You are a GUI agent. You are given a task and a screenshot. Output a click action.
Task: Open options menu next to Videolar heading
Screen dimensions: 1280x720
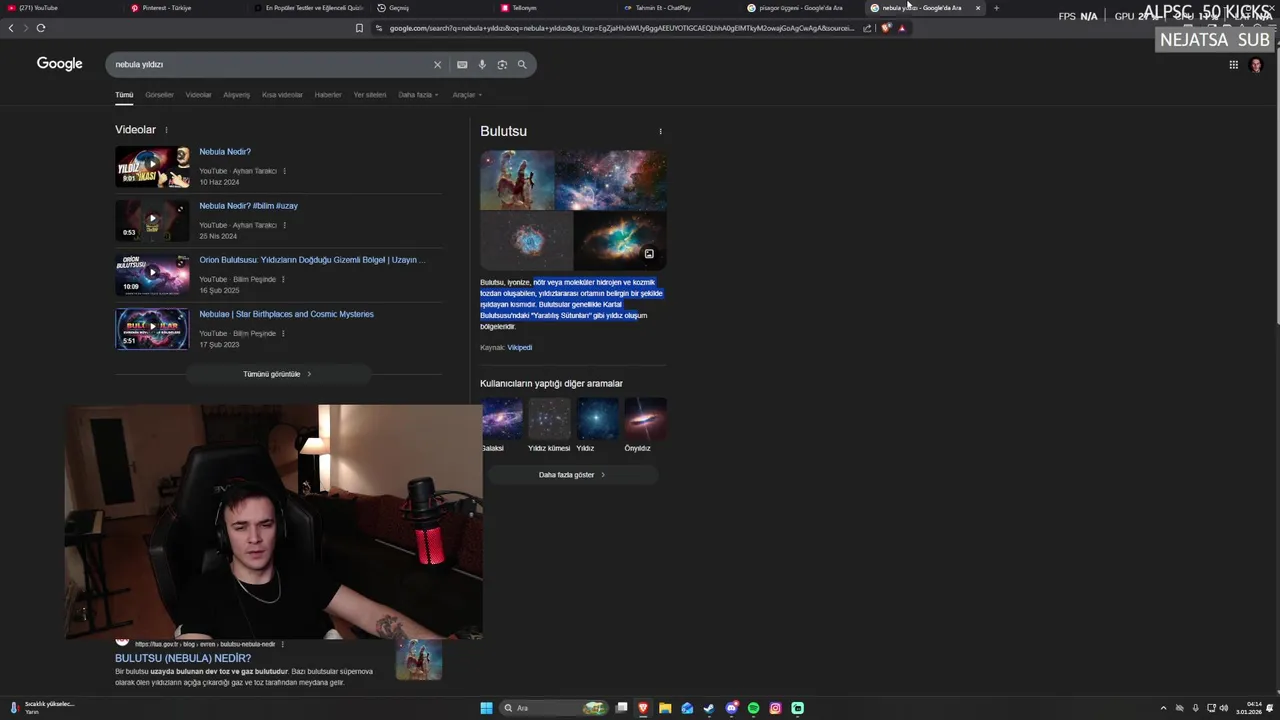166,130
